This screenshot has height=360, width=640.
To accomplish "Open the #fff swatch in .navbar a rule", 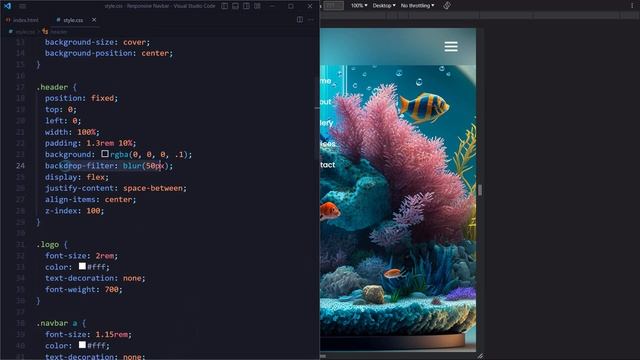I will [x=82, y=345].
